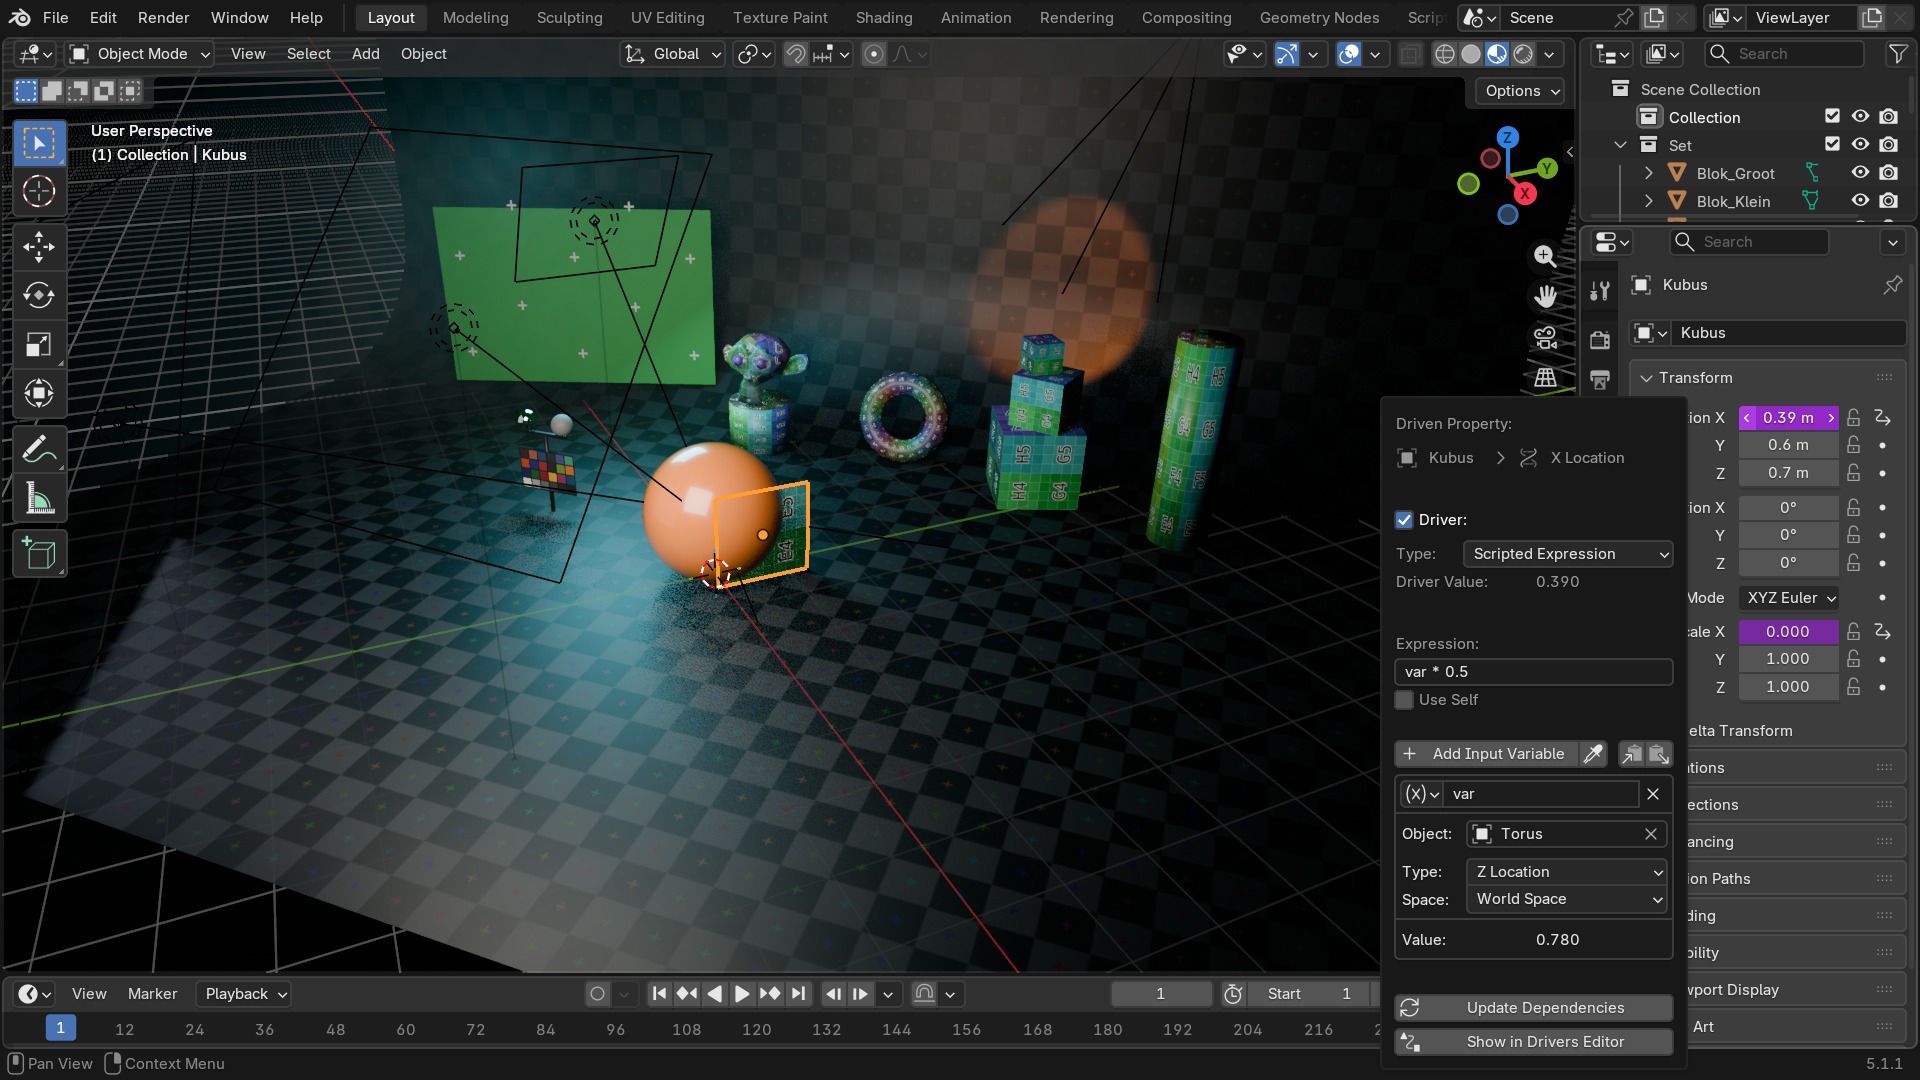Enable the Use Self checkbox
The width and height of the screenshot is (1920, 1080).
[1404, 700]
